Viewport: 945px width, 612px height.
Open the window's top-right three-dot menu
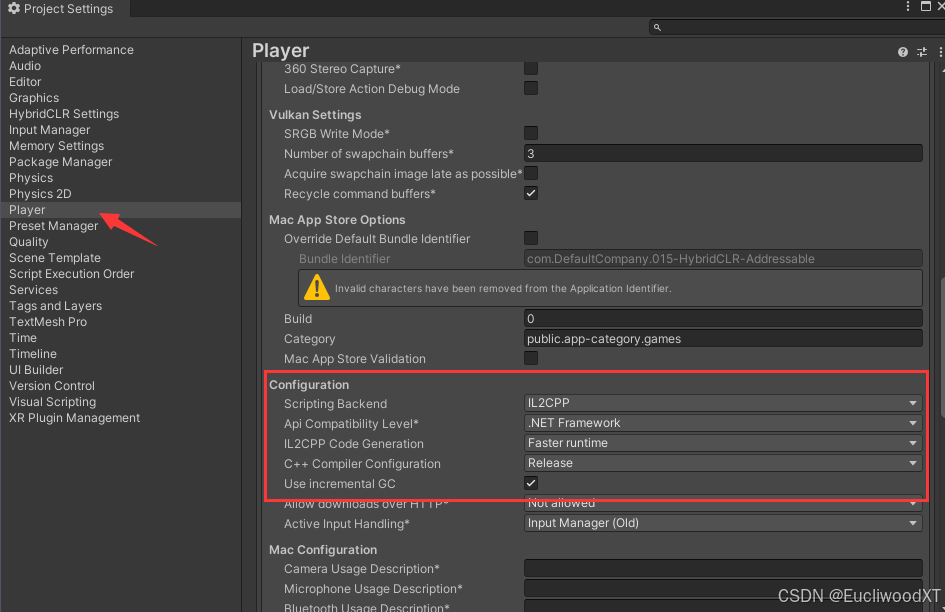[906, 7]
